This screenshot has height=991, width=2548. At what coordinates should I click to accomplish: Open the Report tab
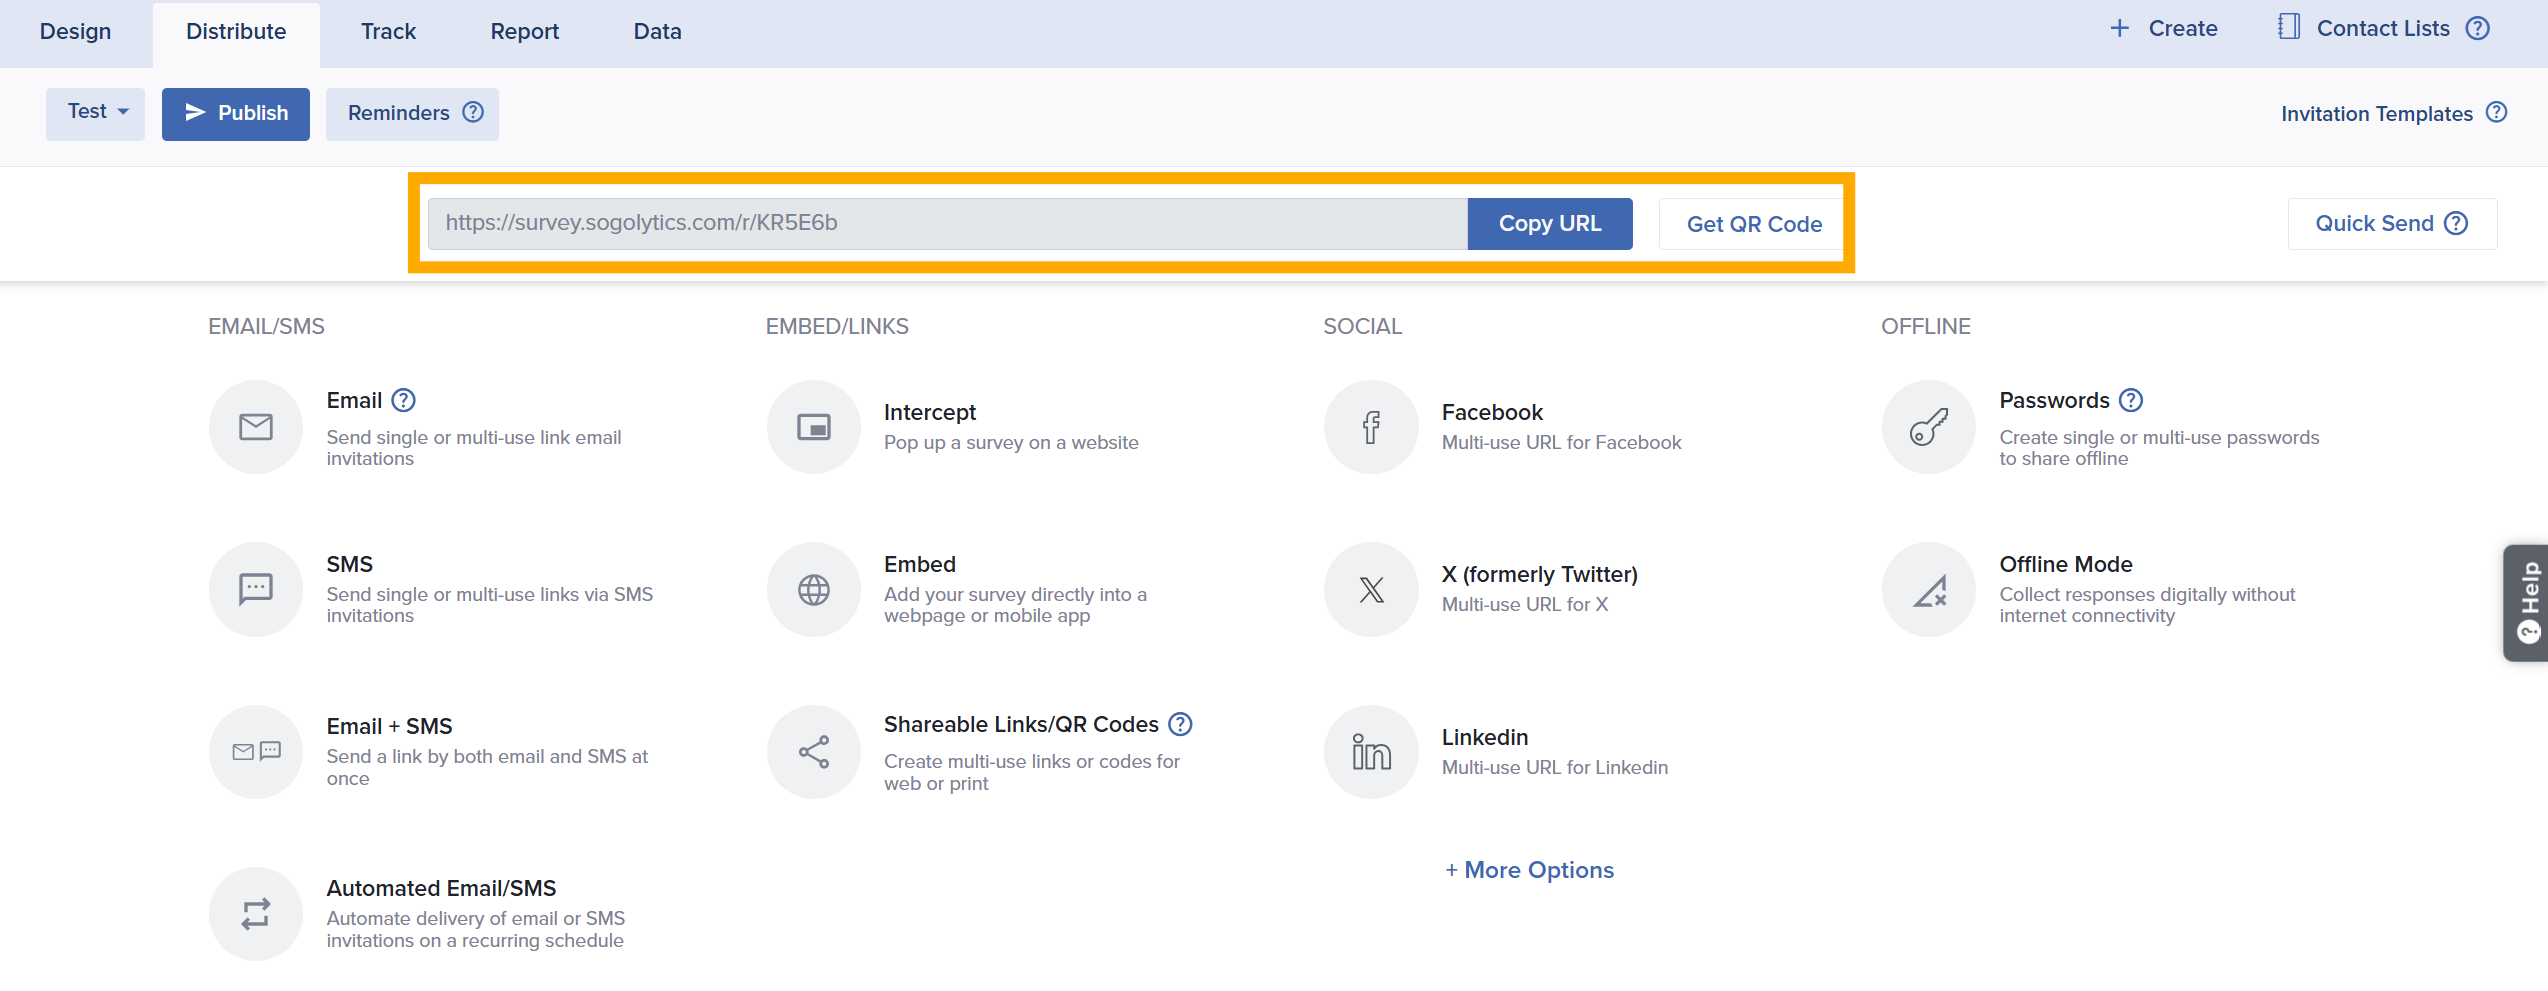(524, 32)
